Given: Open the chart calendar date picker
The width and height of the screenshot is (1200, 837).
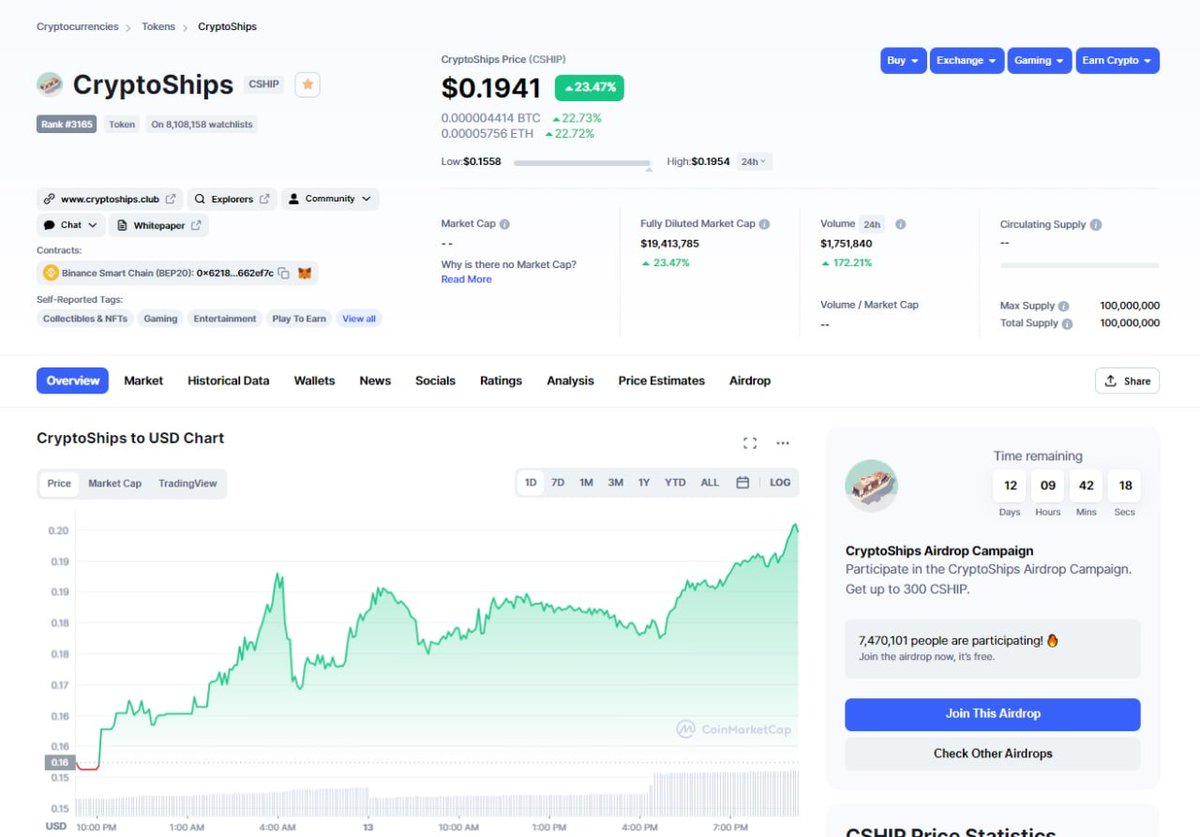Looking at the screenshot, I should 742,482.
